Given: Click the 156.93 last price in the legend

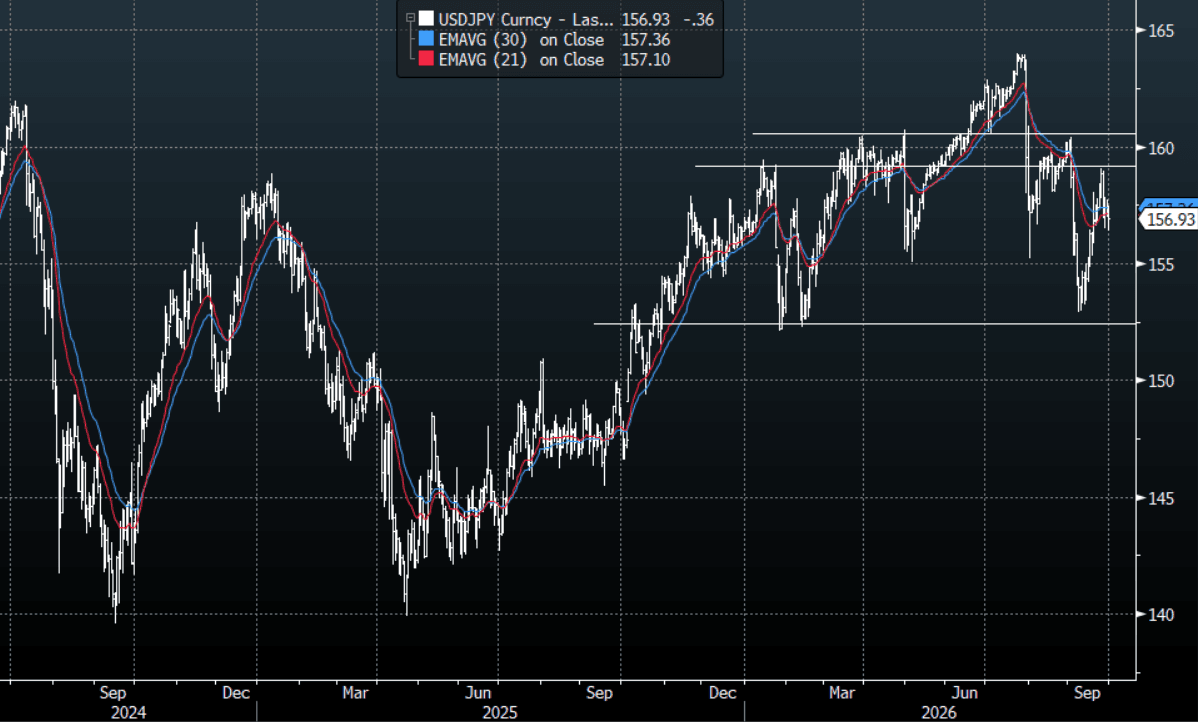Looking at the screenshot, I should point(646,19).
